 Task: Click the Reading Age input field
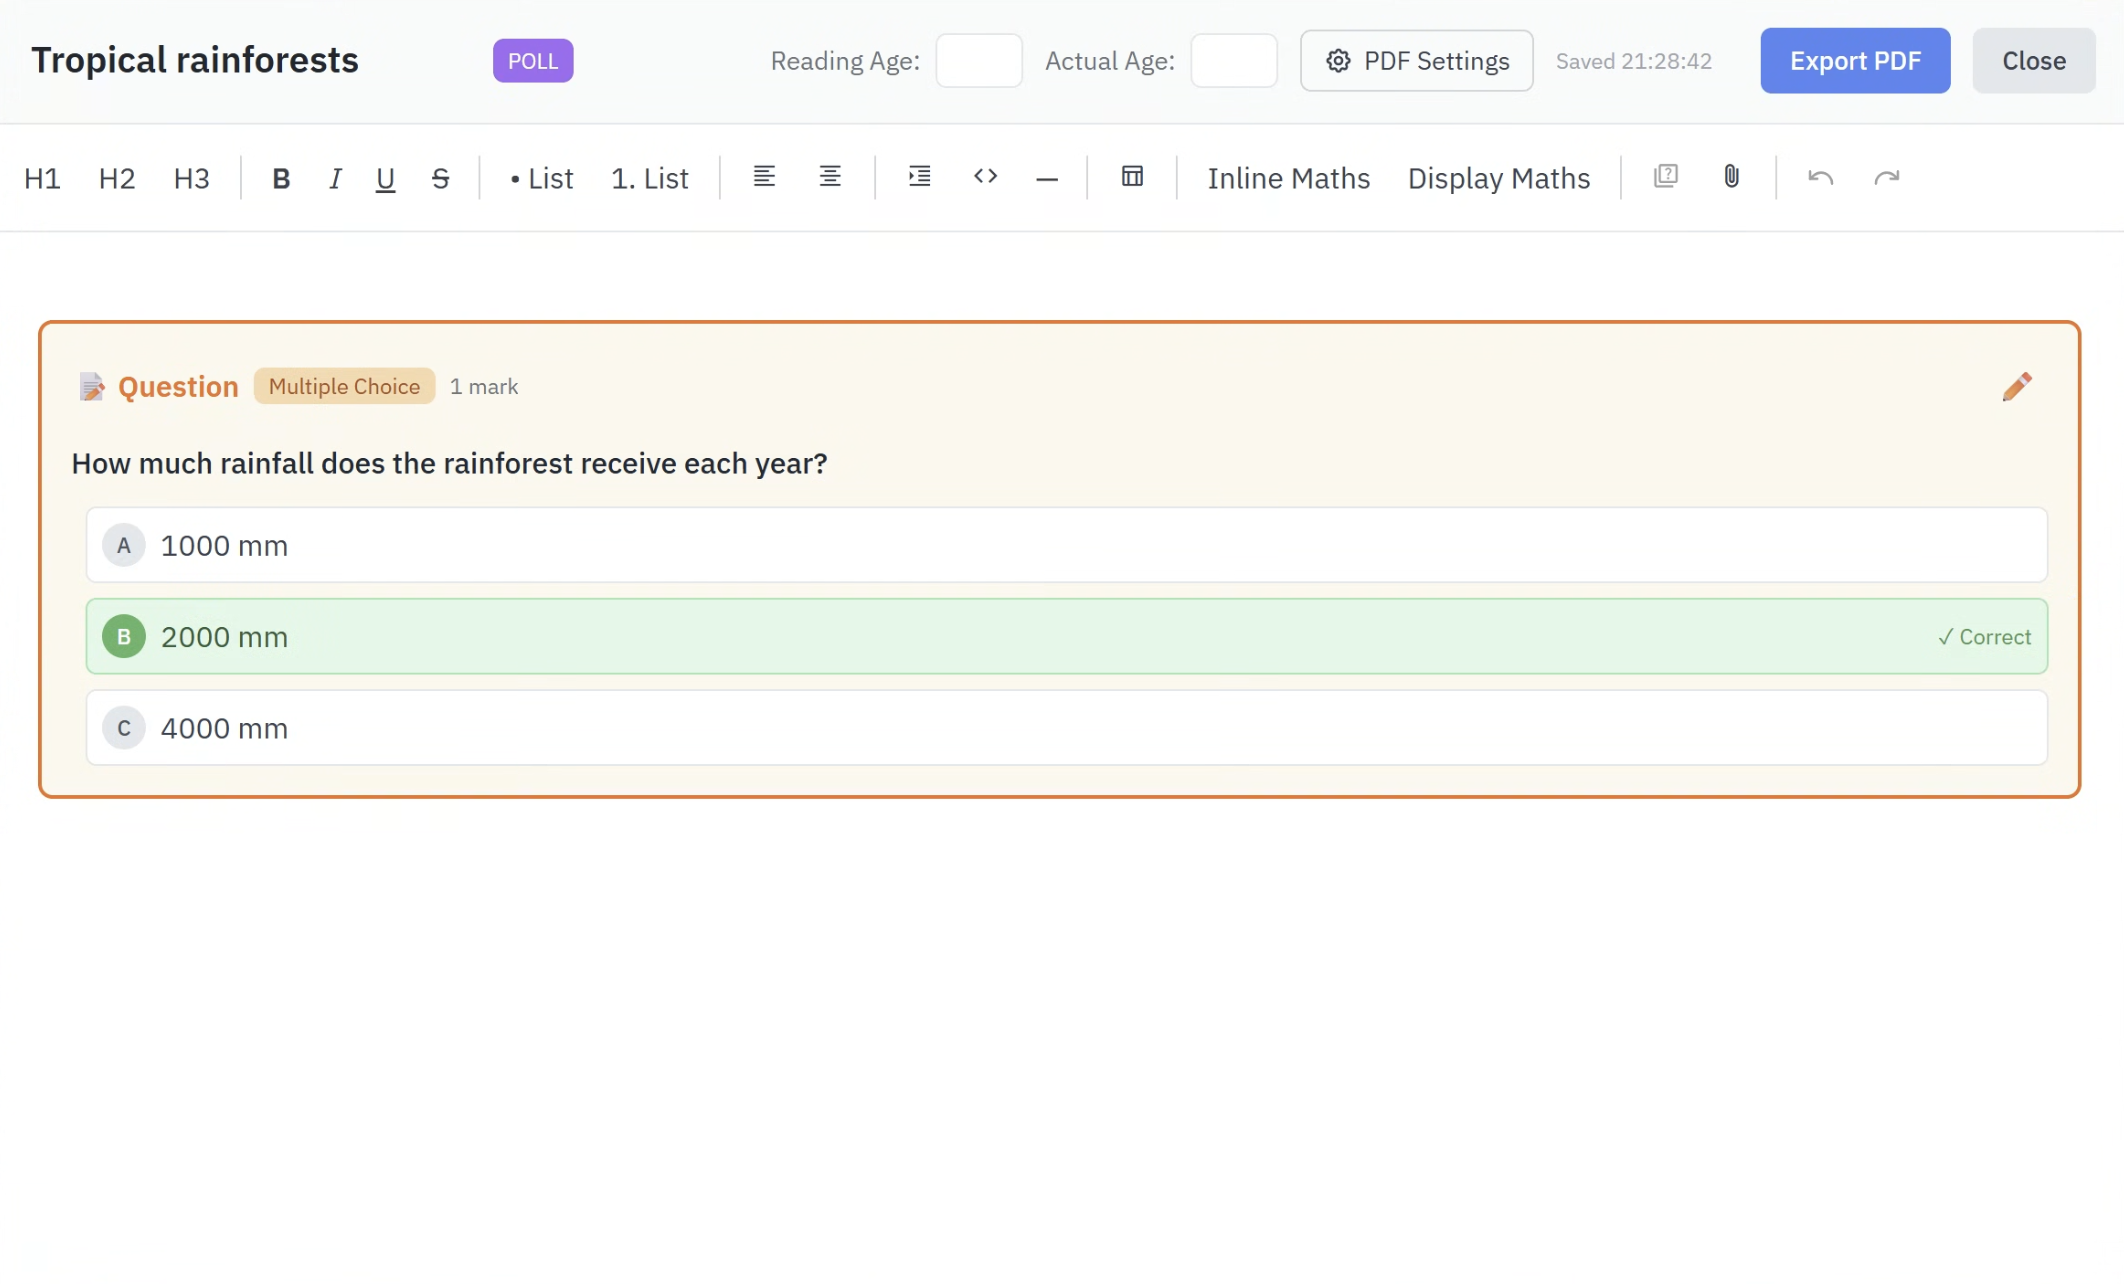pos(978,61)
